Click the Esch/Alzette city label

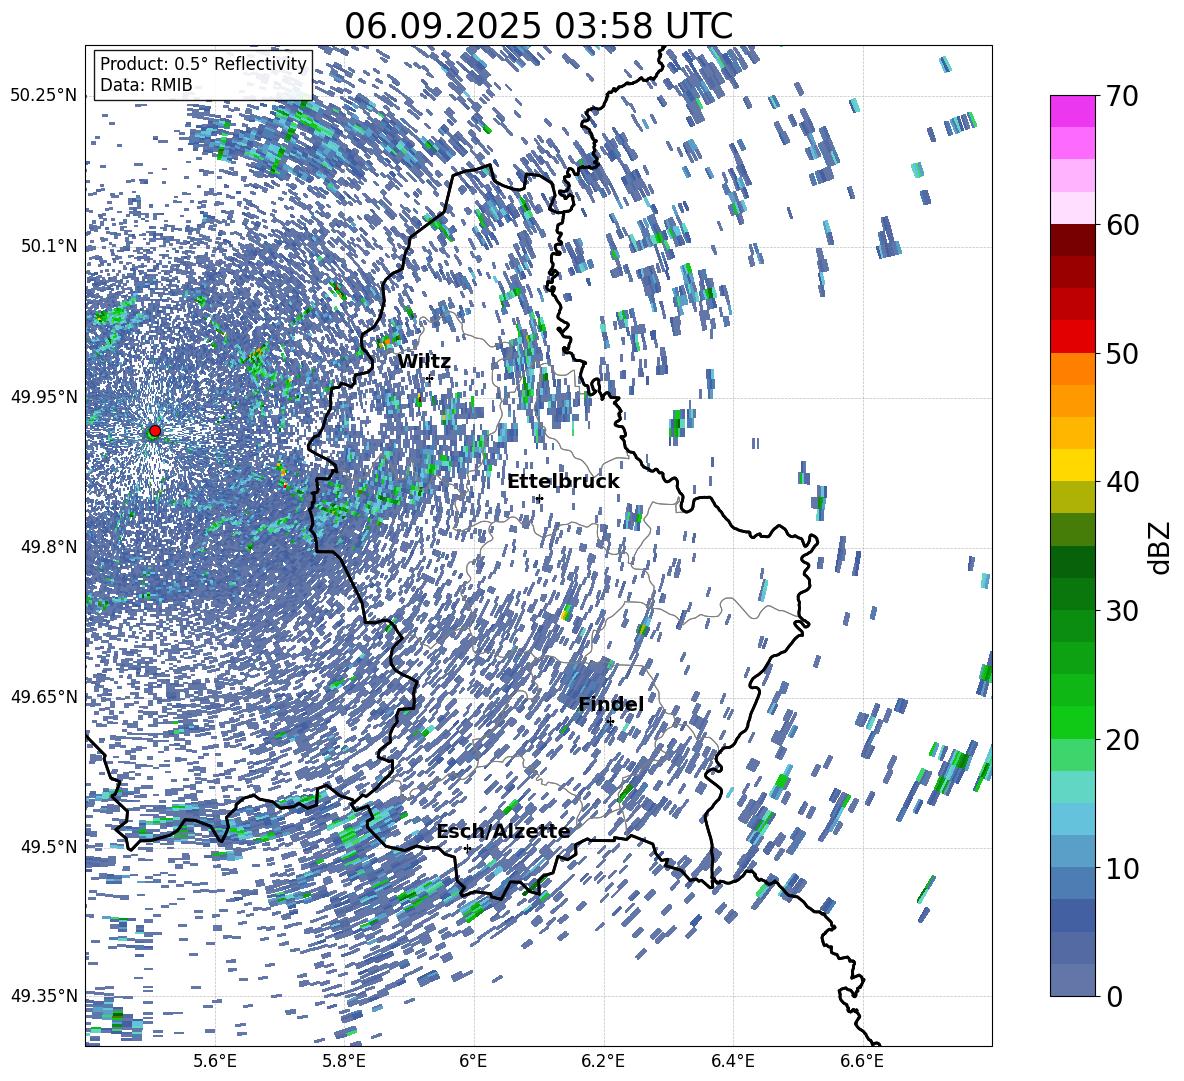pos(503,832)
